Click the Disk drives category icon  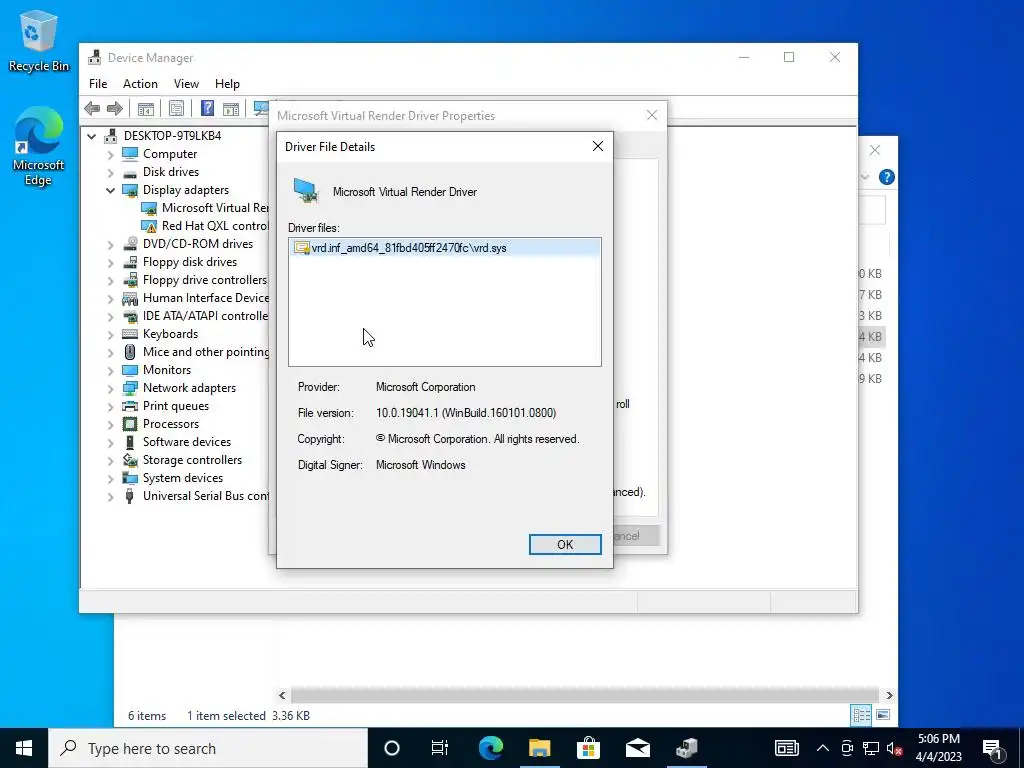pyautogui.click(x=130, y=172)
